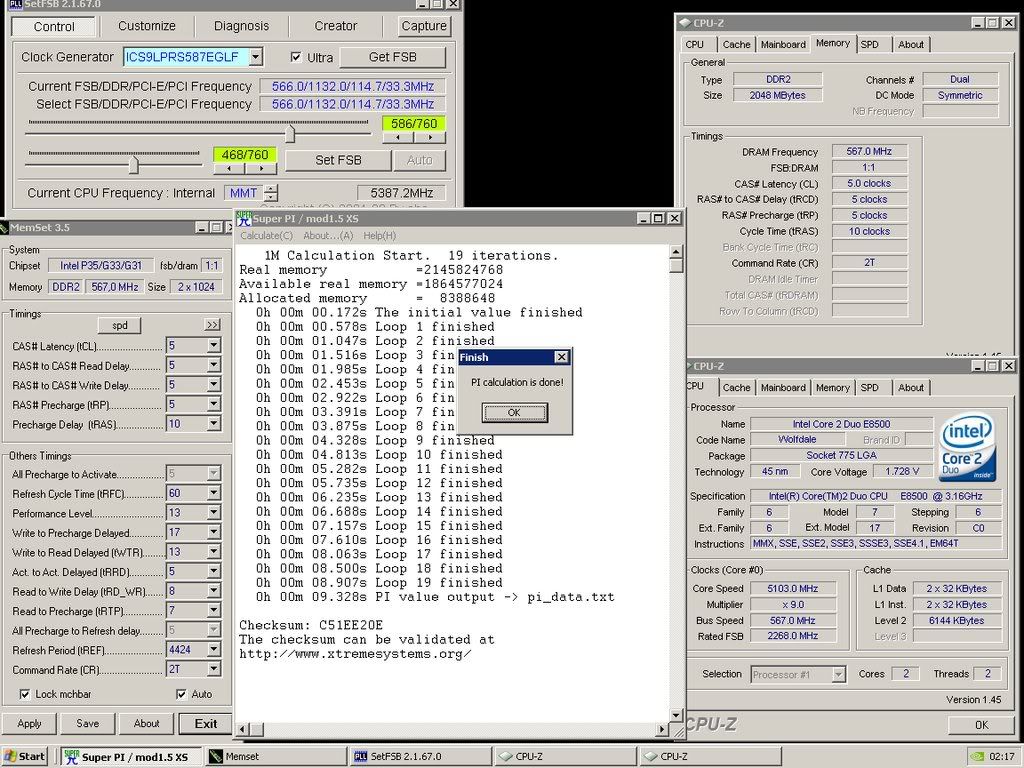Screen dimensions: 1024x768
Task: Click the Exit button in MemSet
Action: [x=206, y=723]
